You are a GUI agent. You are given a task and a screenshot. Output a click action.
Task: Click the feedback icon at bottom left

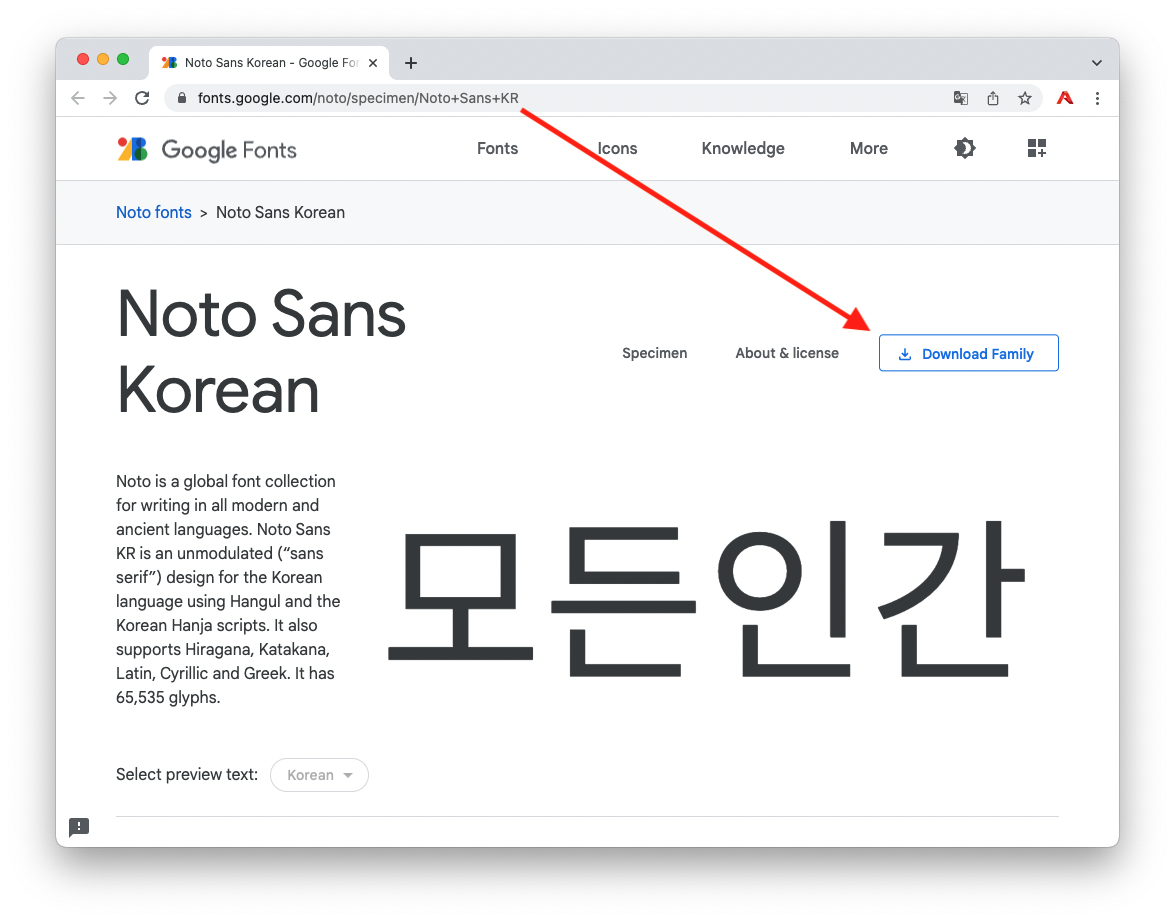click(79, 827)
